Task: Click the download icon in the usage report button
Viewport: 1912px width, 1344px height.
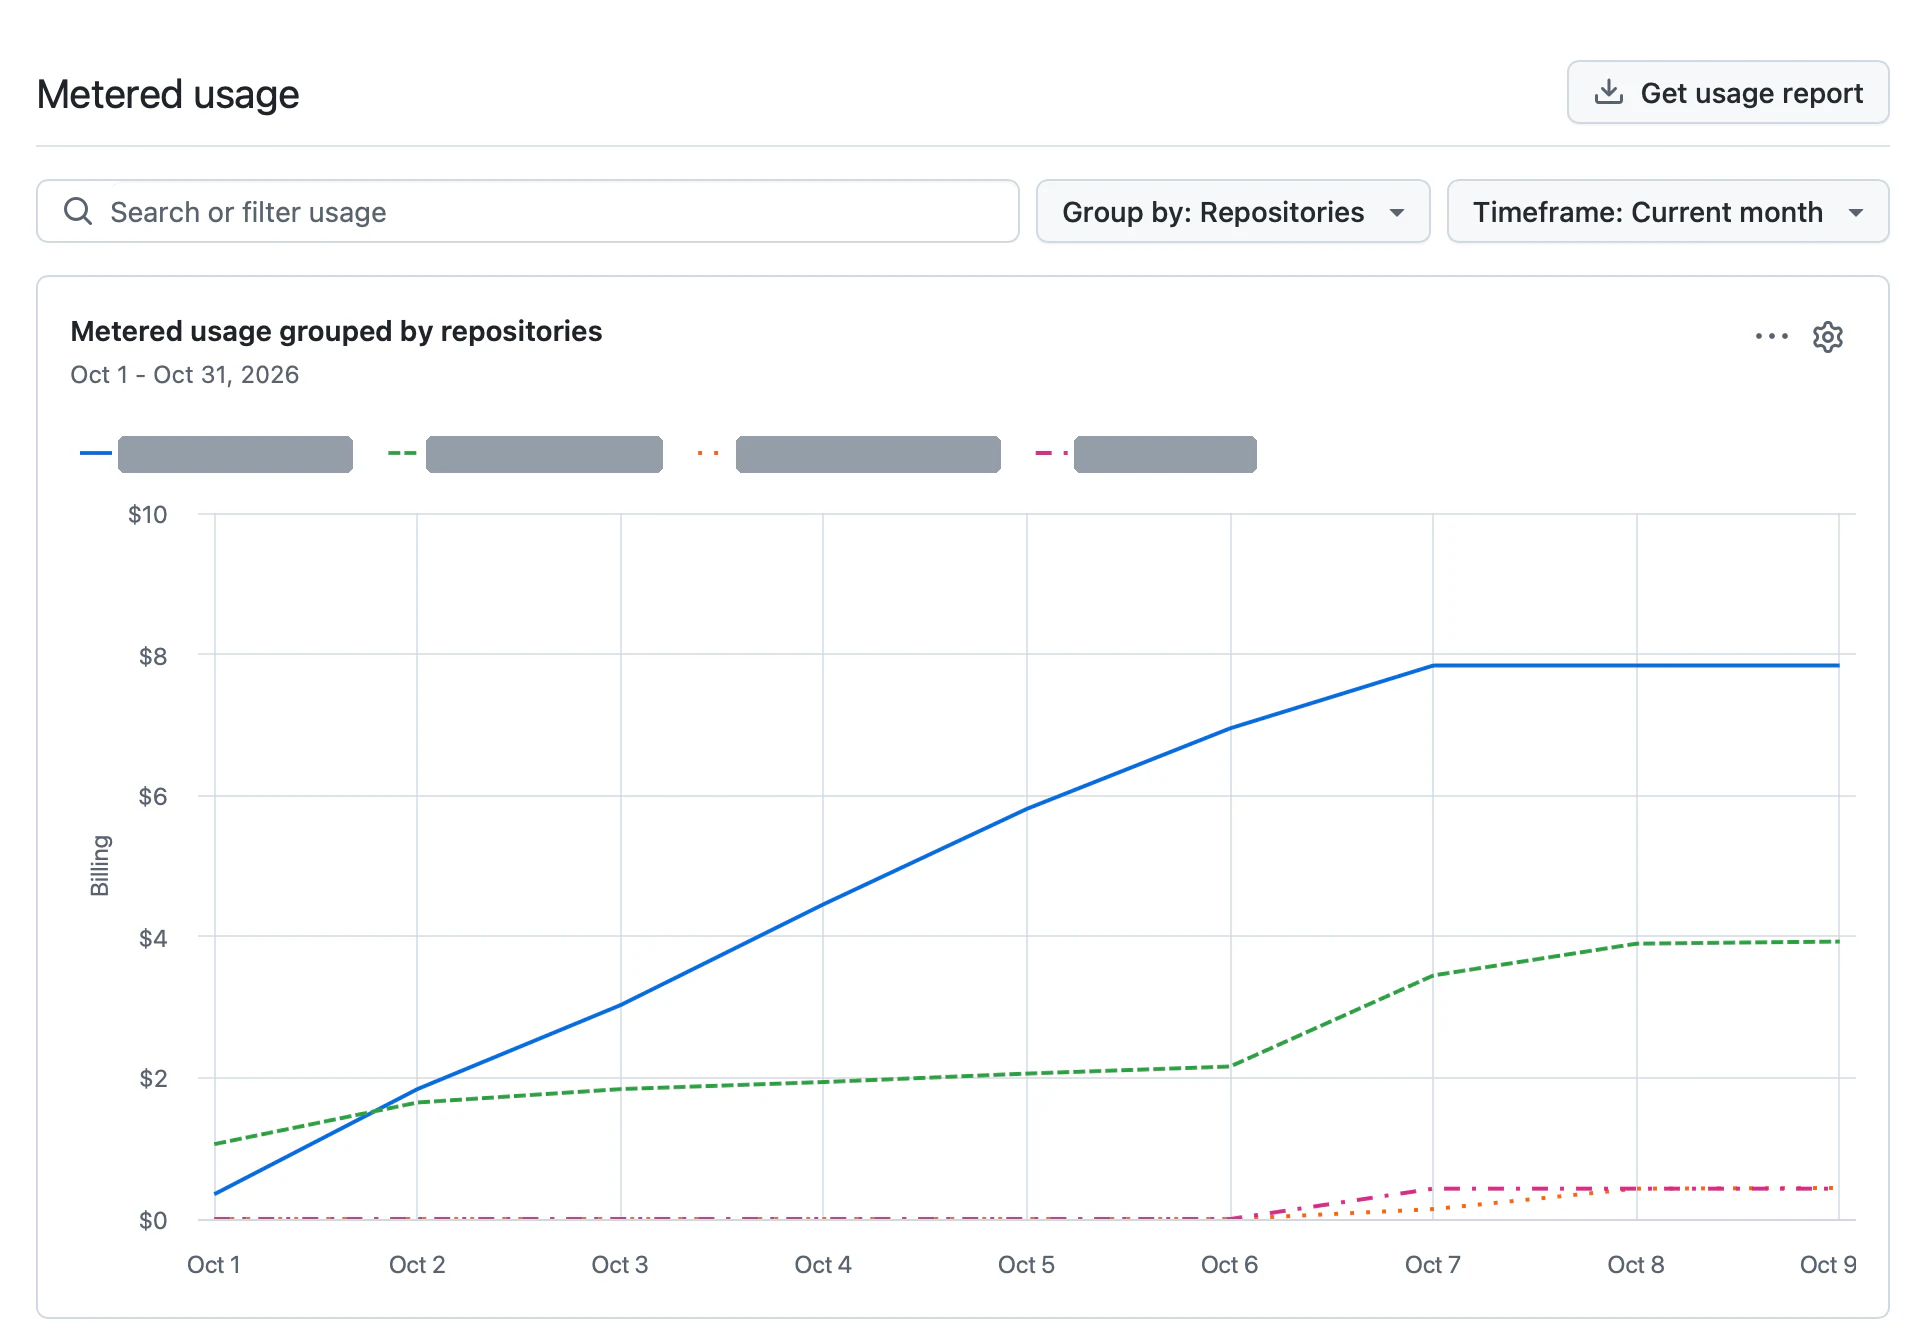Action: tap(1608, 92)
